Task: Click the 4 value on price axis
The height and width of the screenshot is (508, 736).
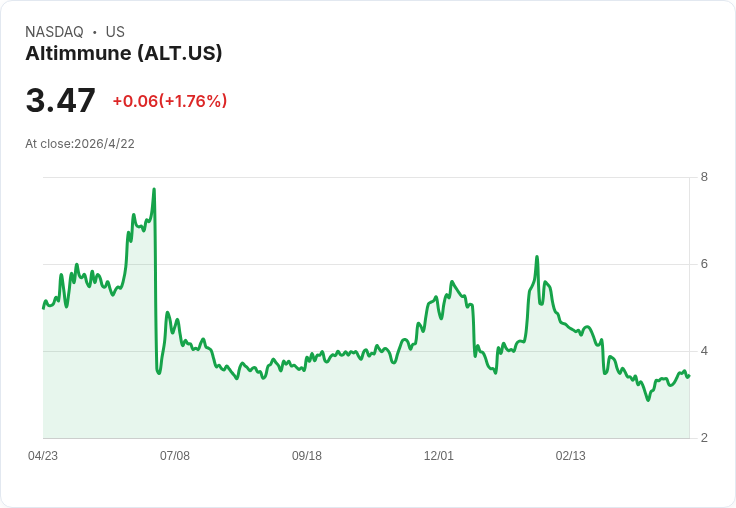Action: 704,351
